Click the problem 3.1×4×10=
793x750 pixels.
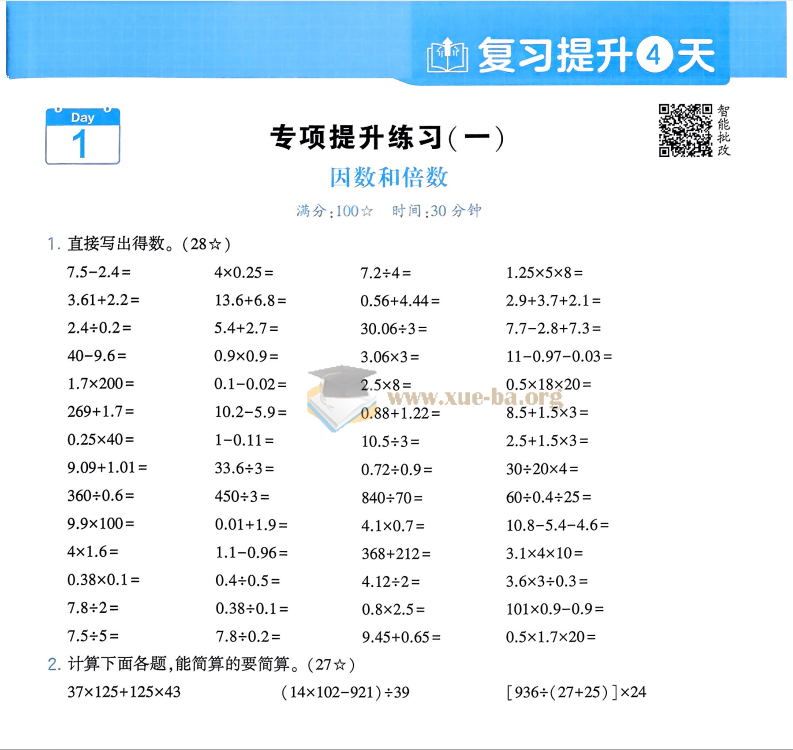[x=544, y=553]
